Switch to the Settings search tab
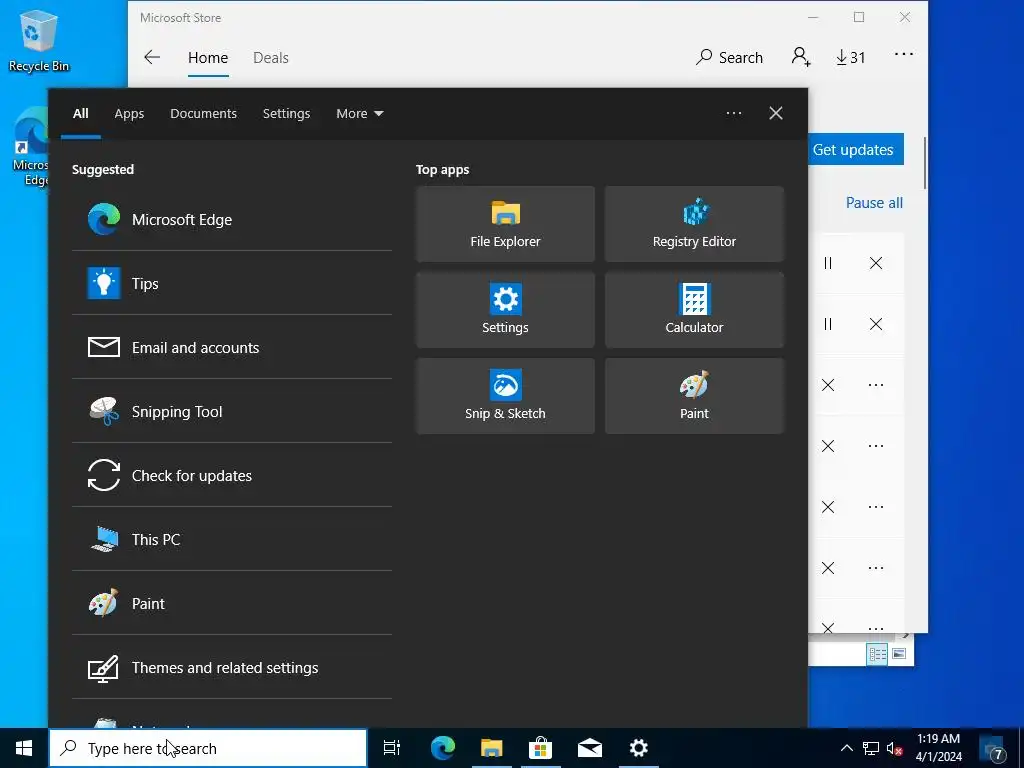 pyautogui.click(x=287, y=114)
